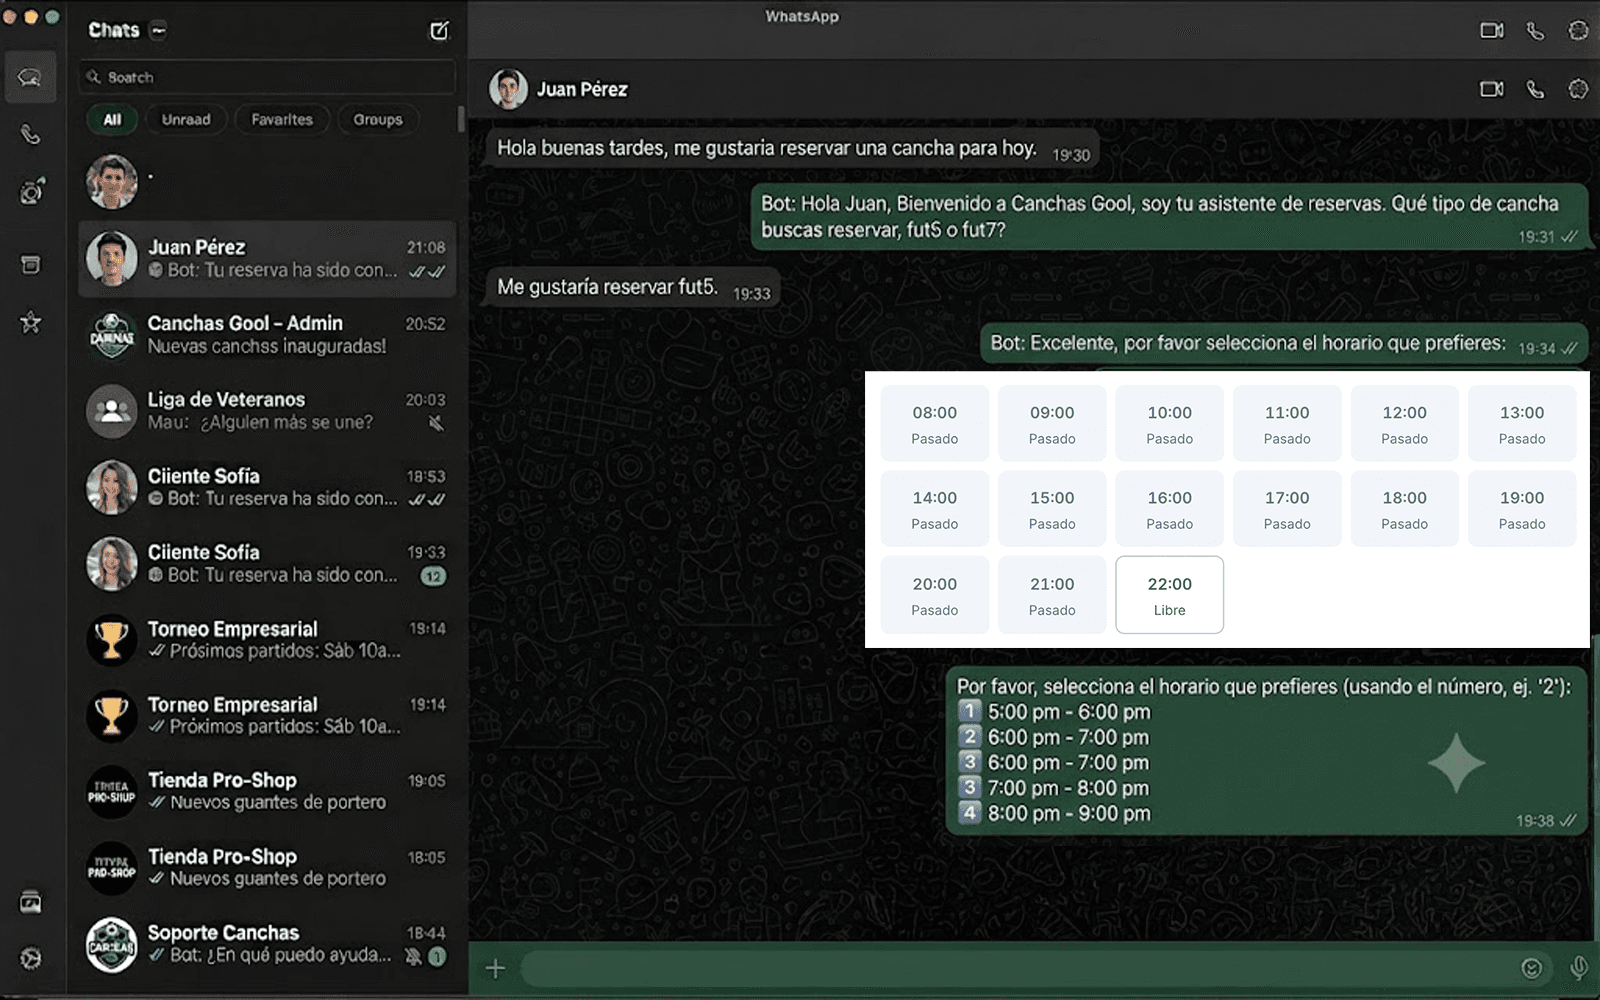Click the '8:00 pm - 9:00 pm' option text
Image resolution: width=1600 pixels, height=1000 pixels.
(x=1069, y=814)
